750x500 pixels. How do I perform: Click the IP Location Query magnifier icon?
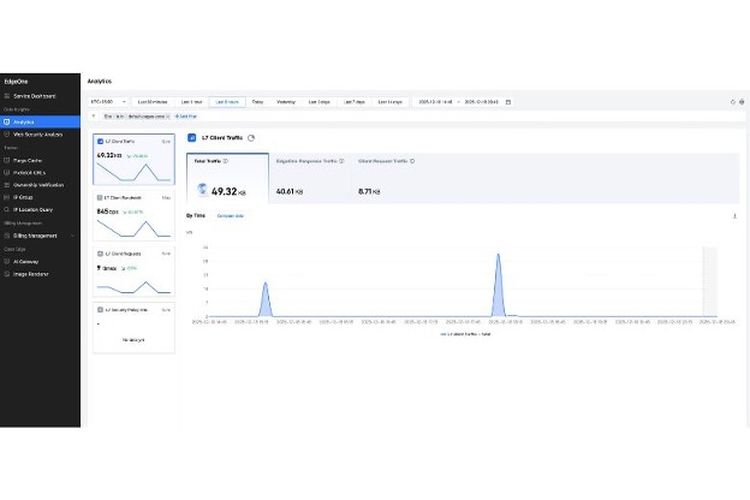pos(7,210)
